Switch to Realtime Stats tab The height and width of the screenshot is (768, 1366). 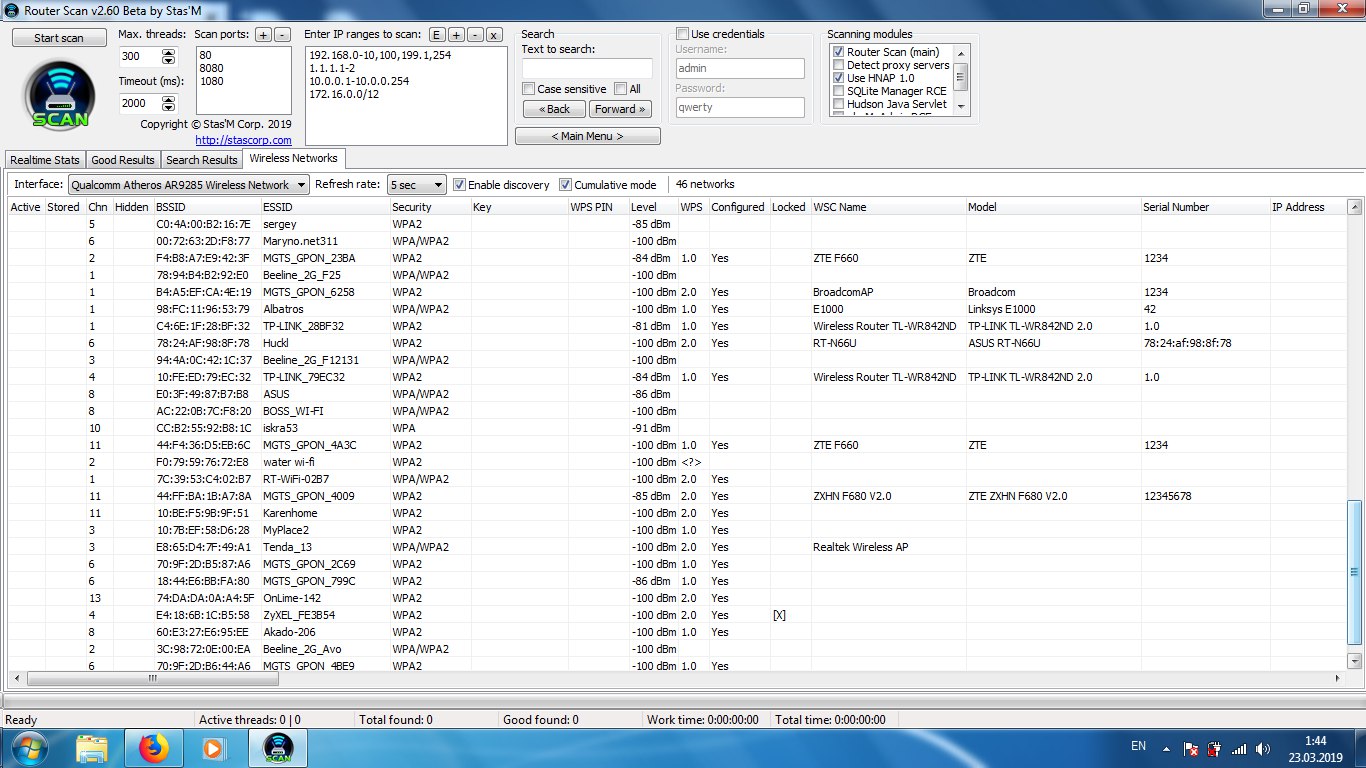[x=44, y=160]
